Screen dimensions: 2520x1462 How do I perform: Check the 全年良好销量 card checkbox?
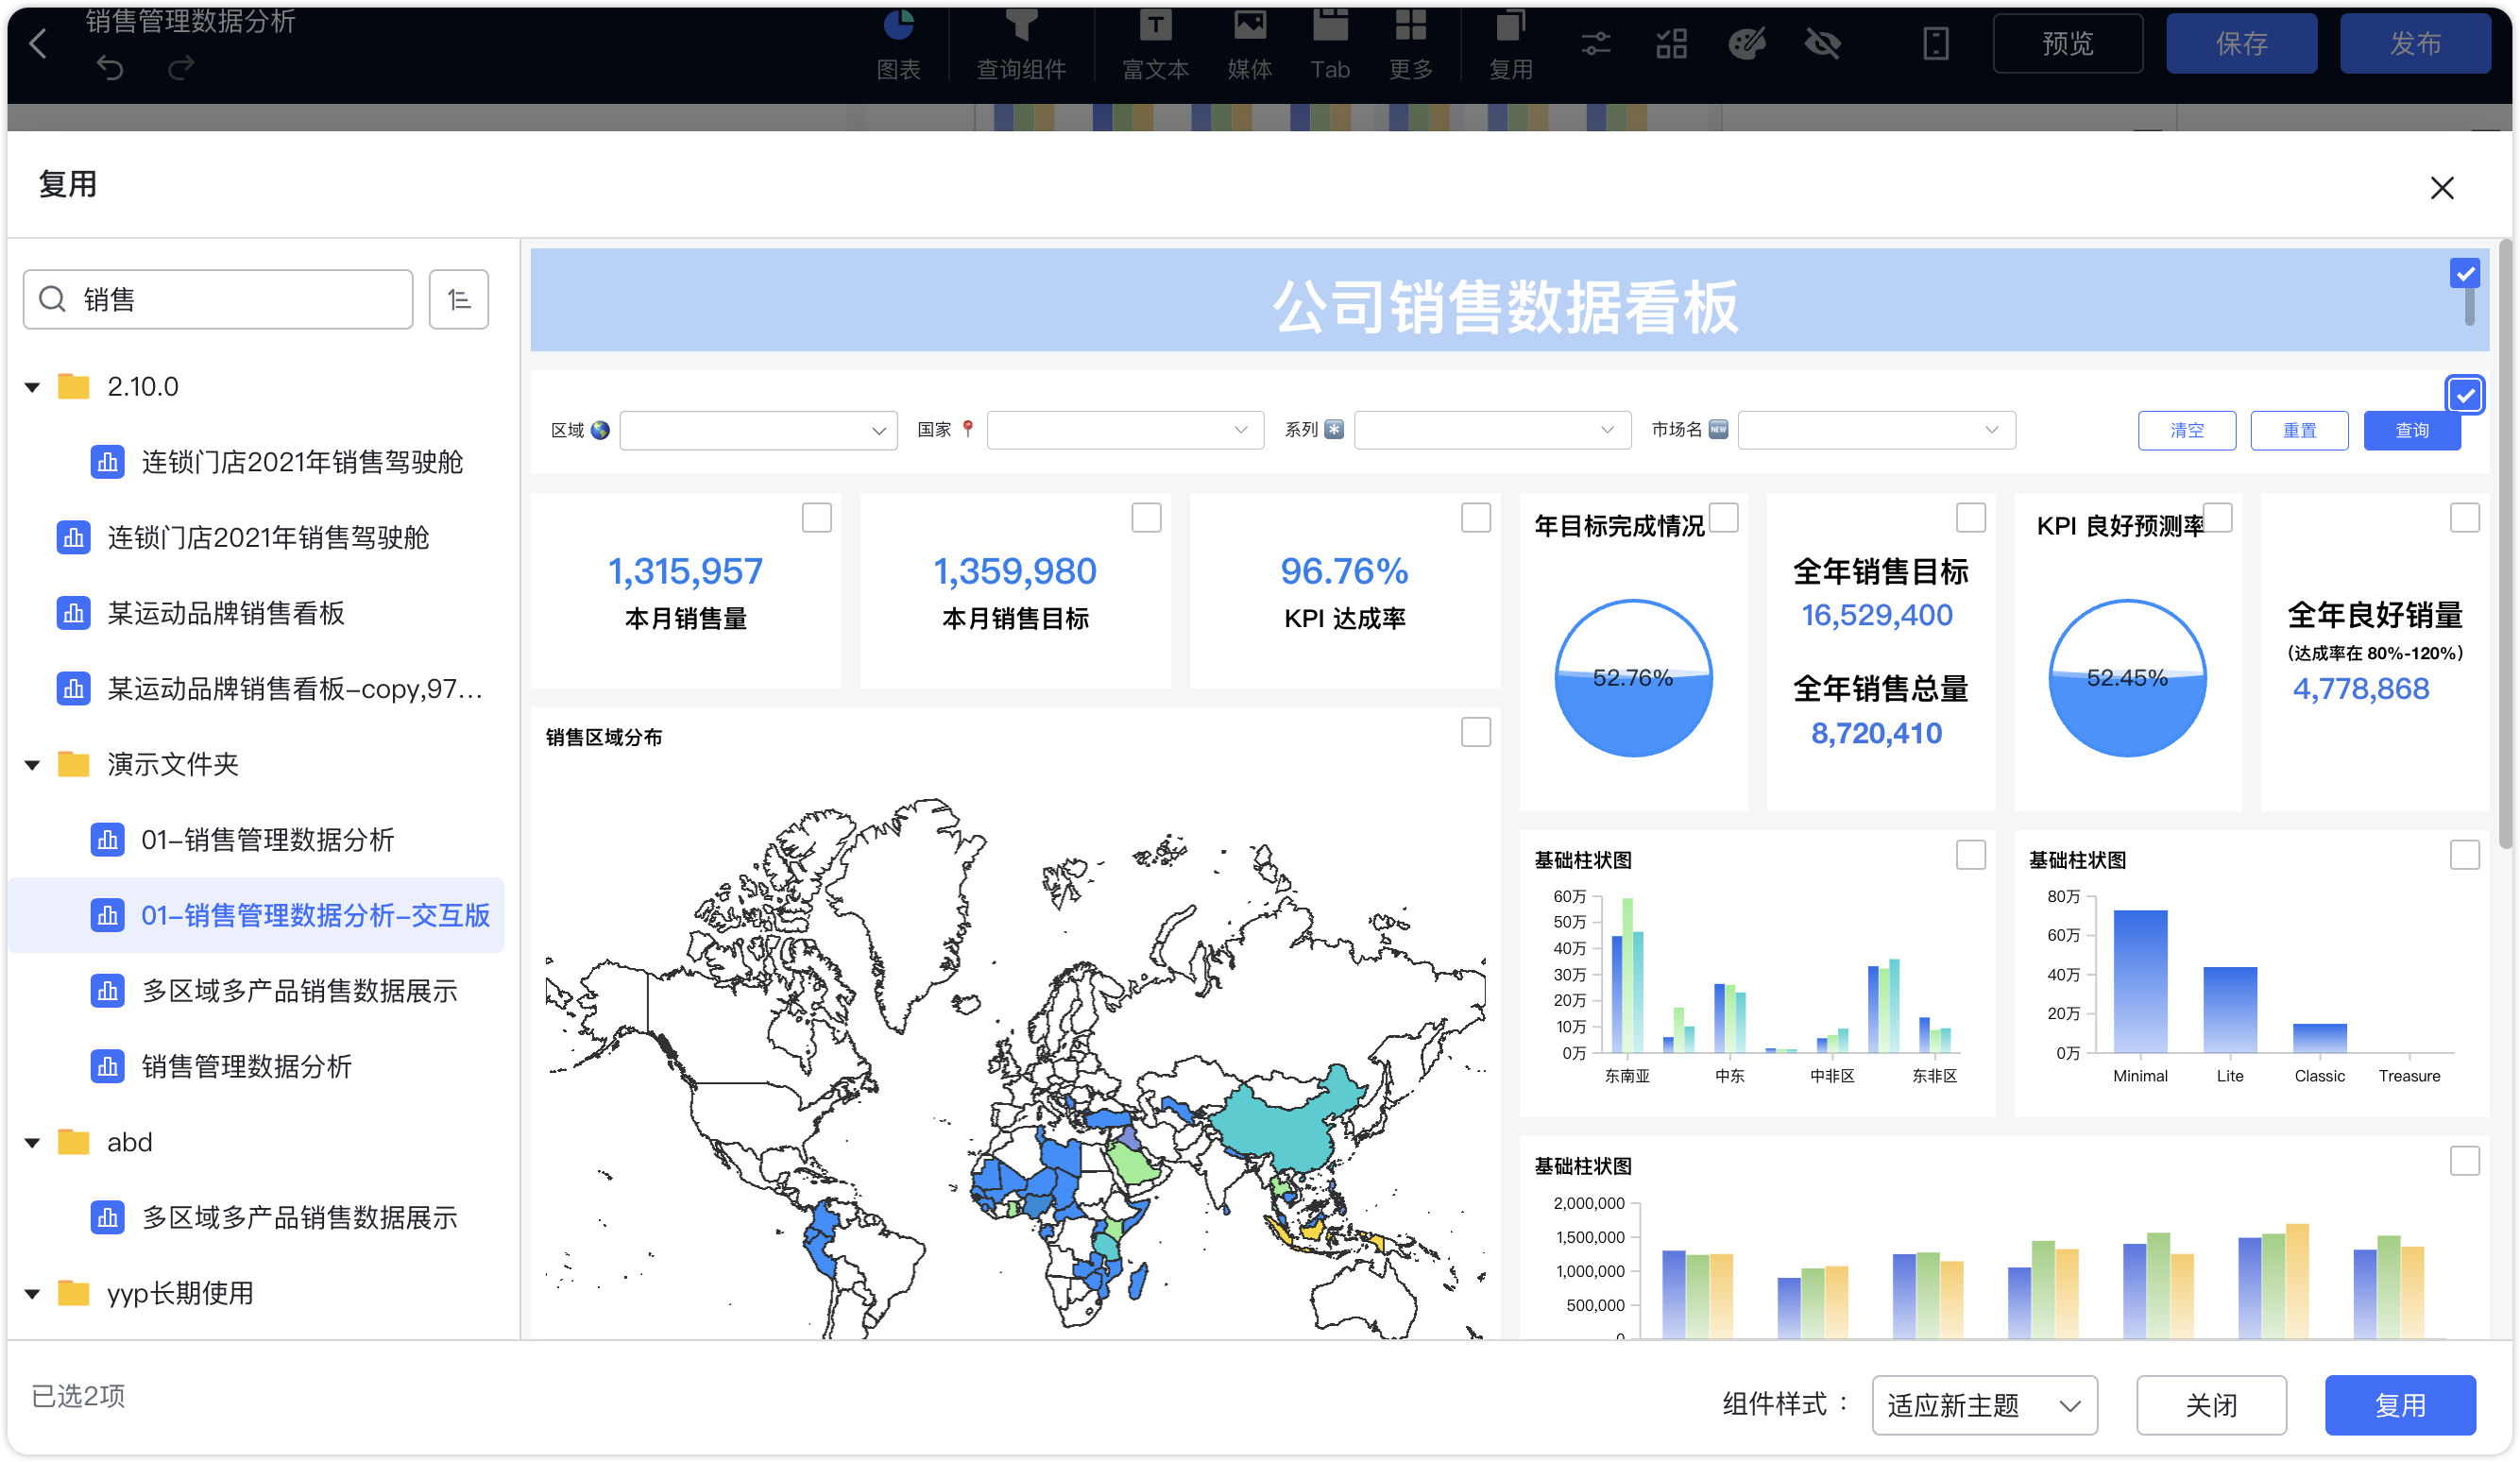pyautogui.click(x=2464, y=518)
